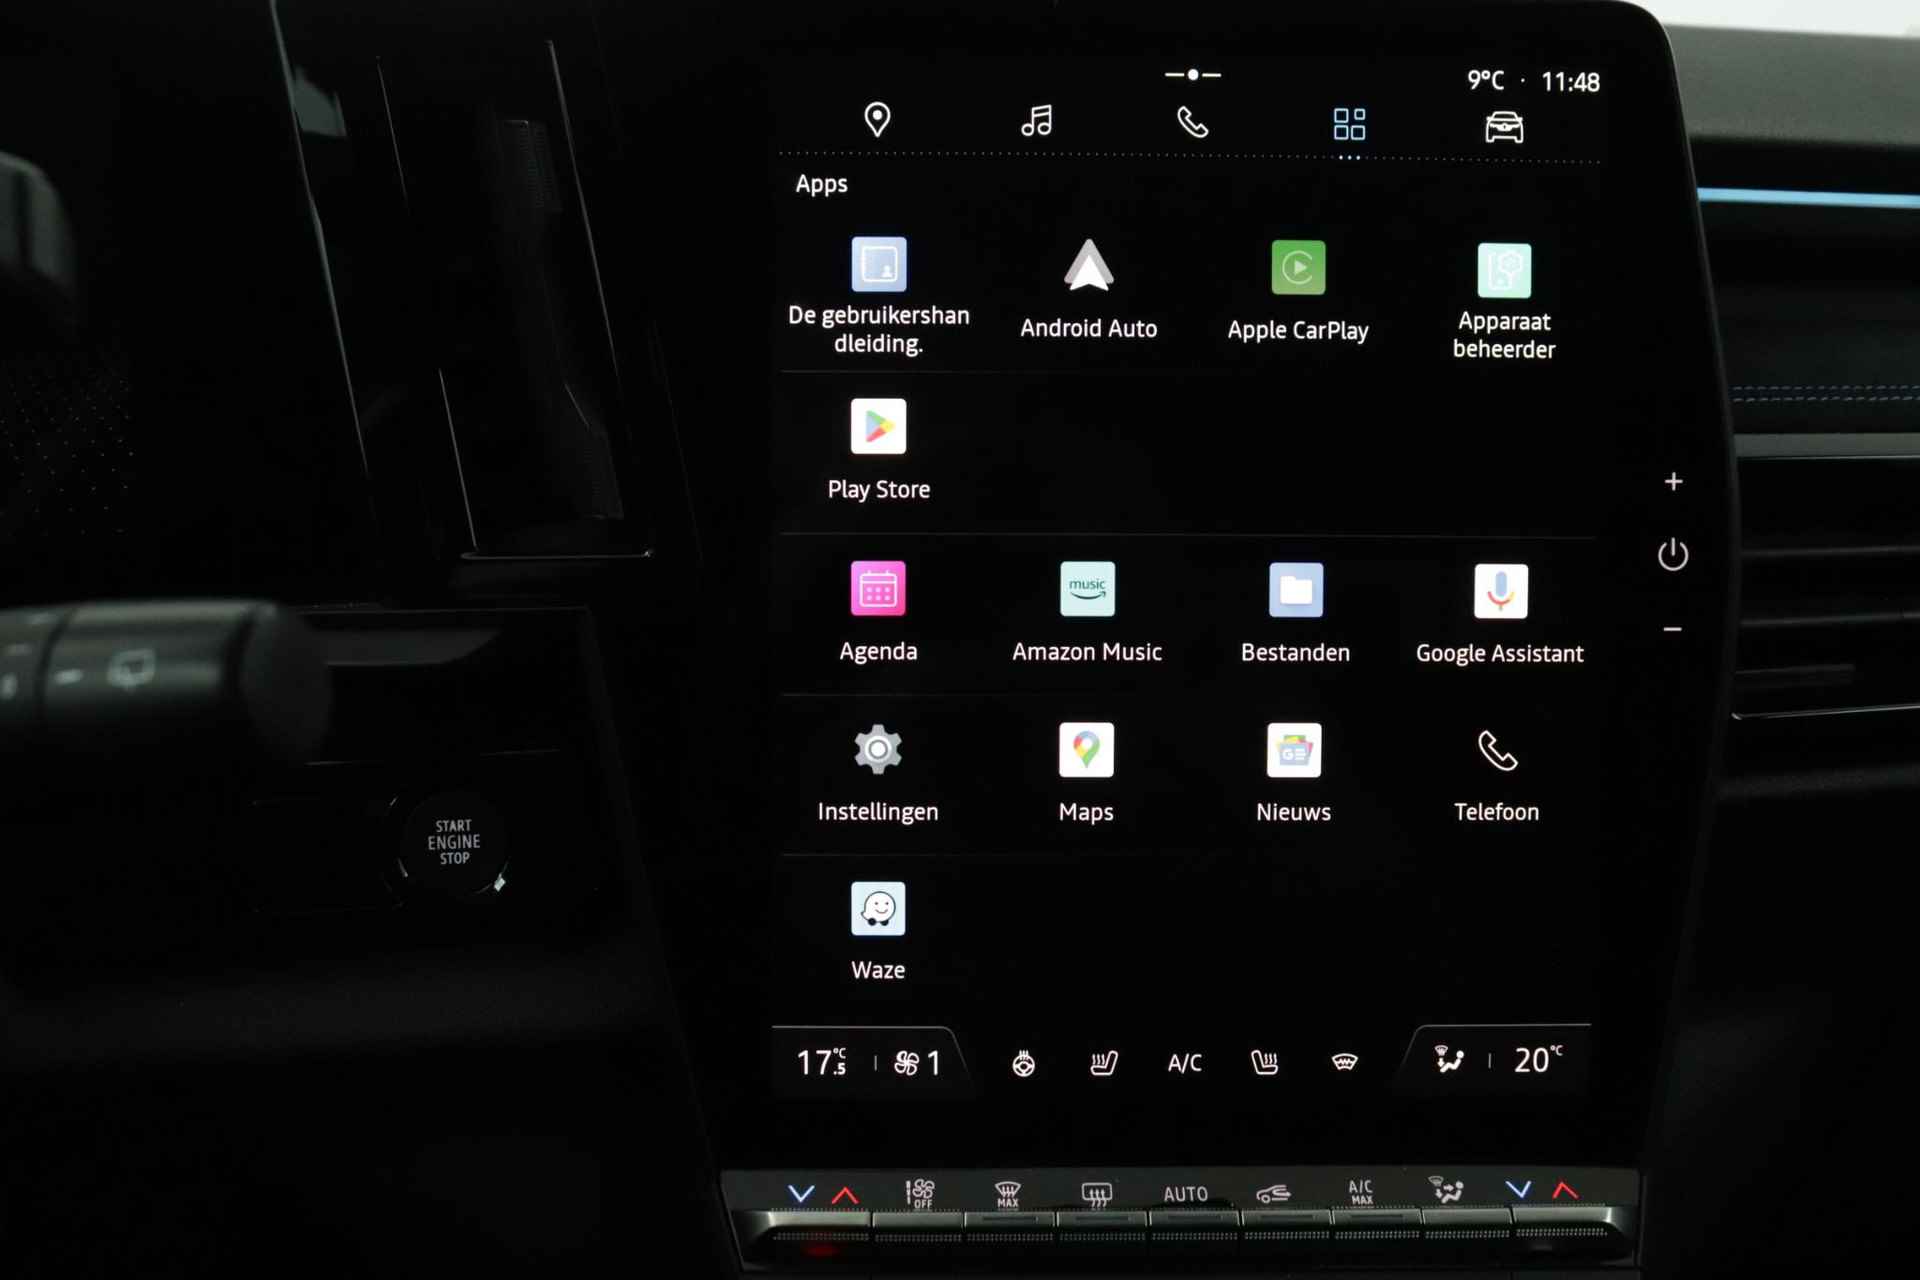Open the Agenda calendar app
1920x1280 pixels.
tap(878, 612)
